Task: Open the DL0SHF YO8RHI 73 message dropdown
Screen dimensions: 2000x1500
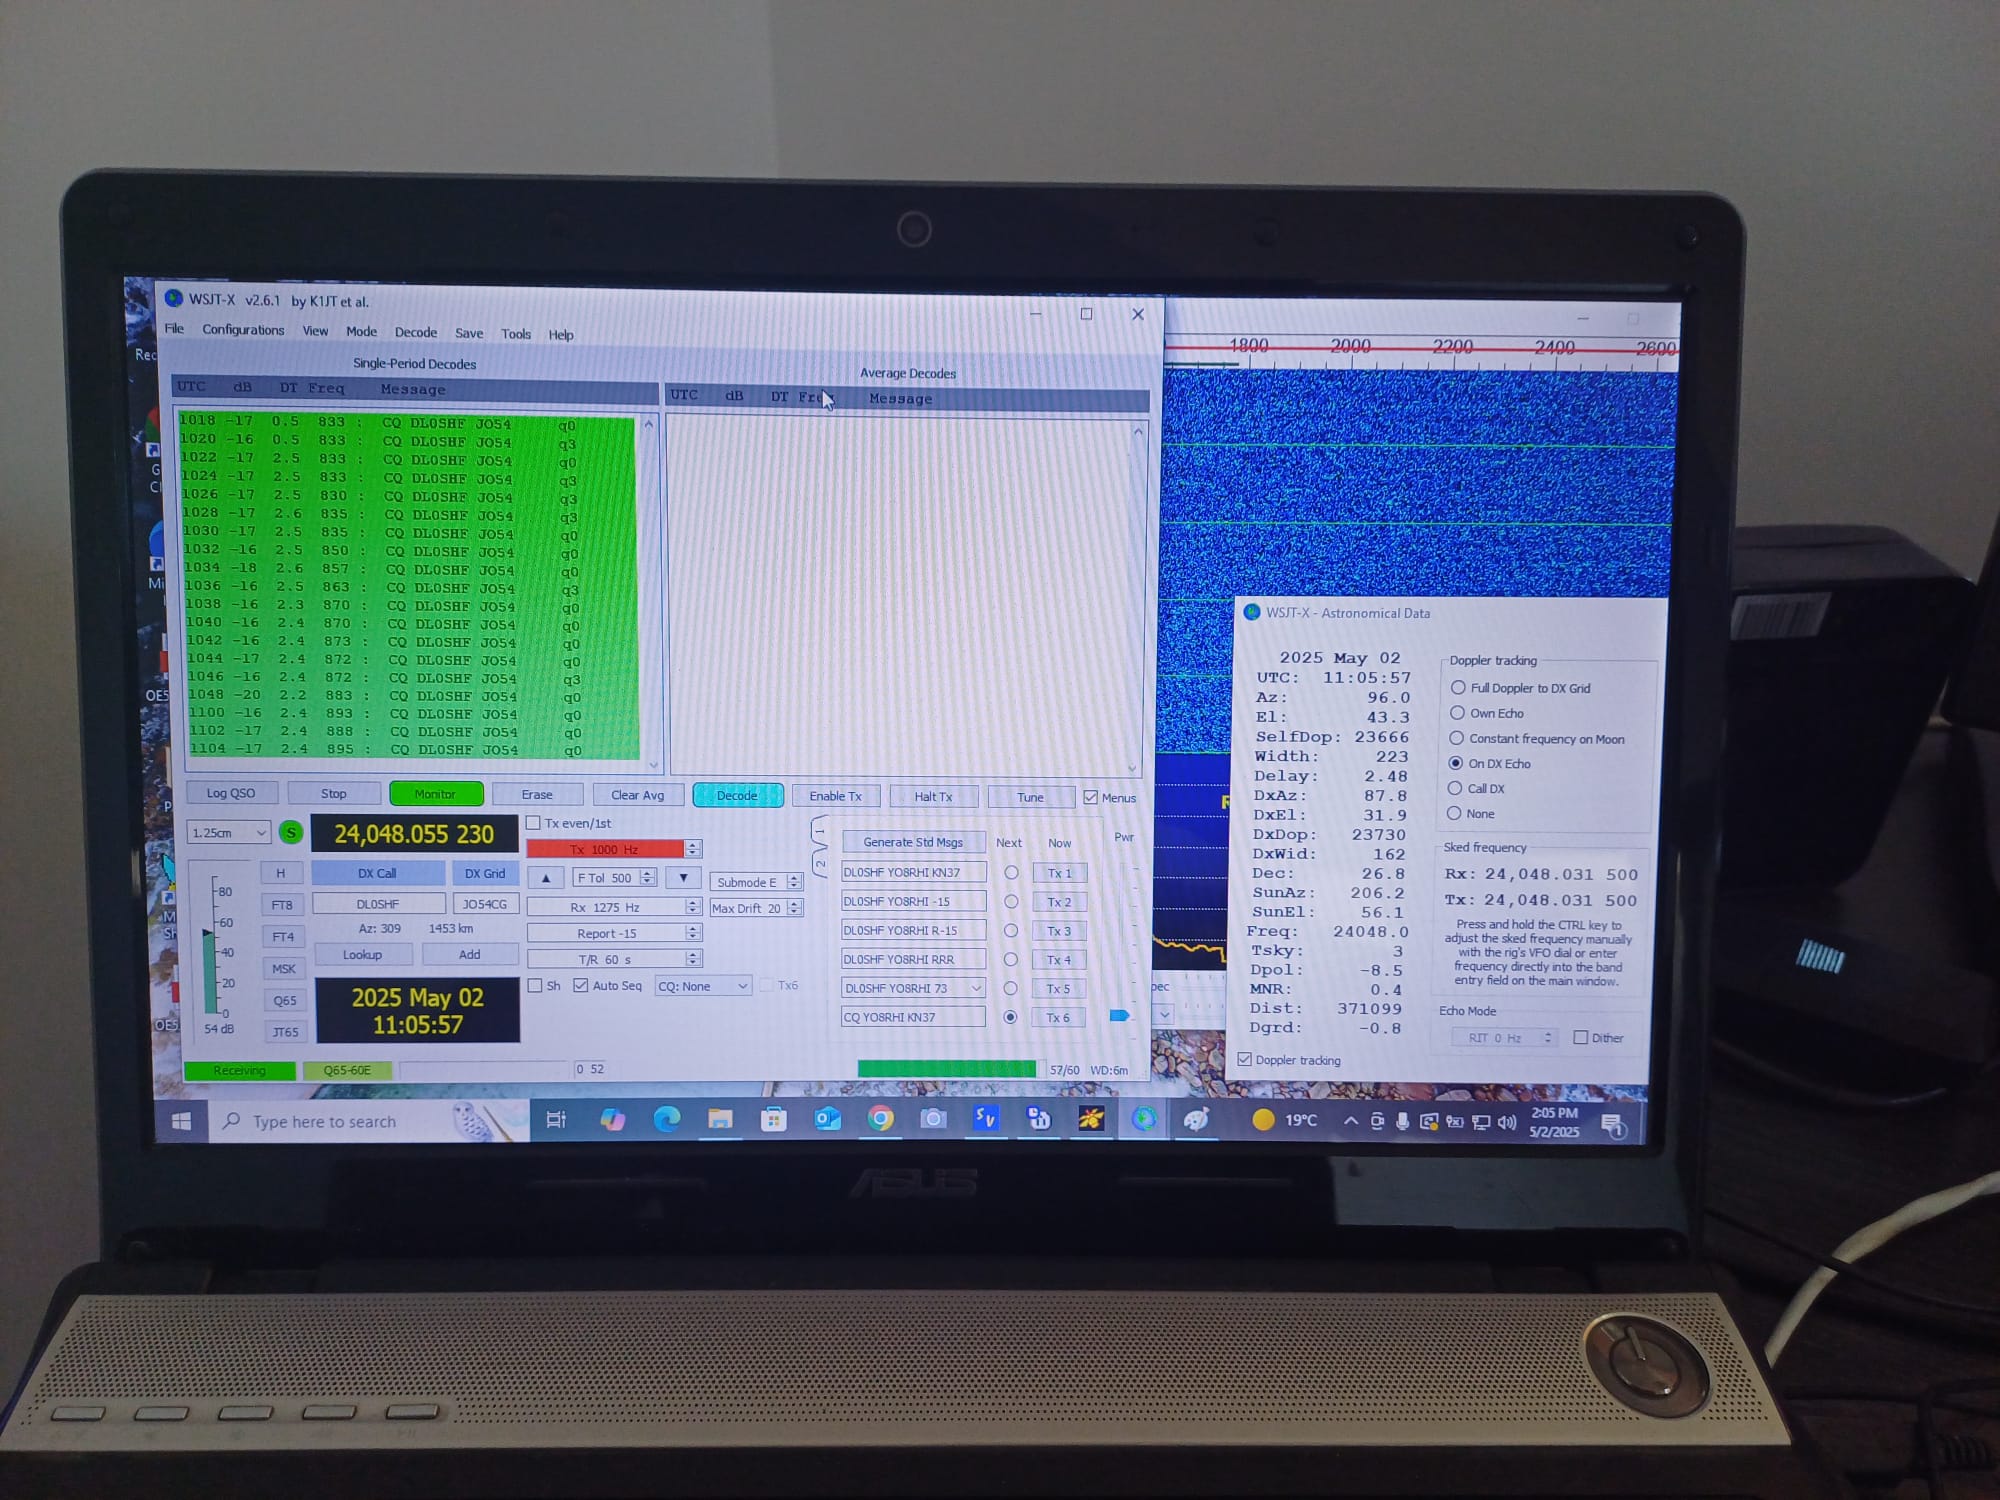Action: (x=976, y=988)
